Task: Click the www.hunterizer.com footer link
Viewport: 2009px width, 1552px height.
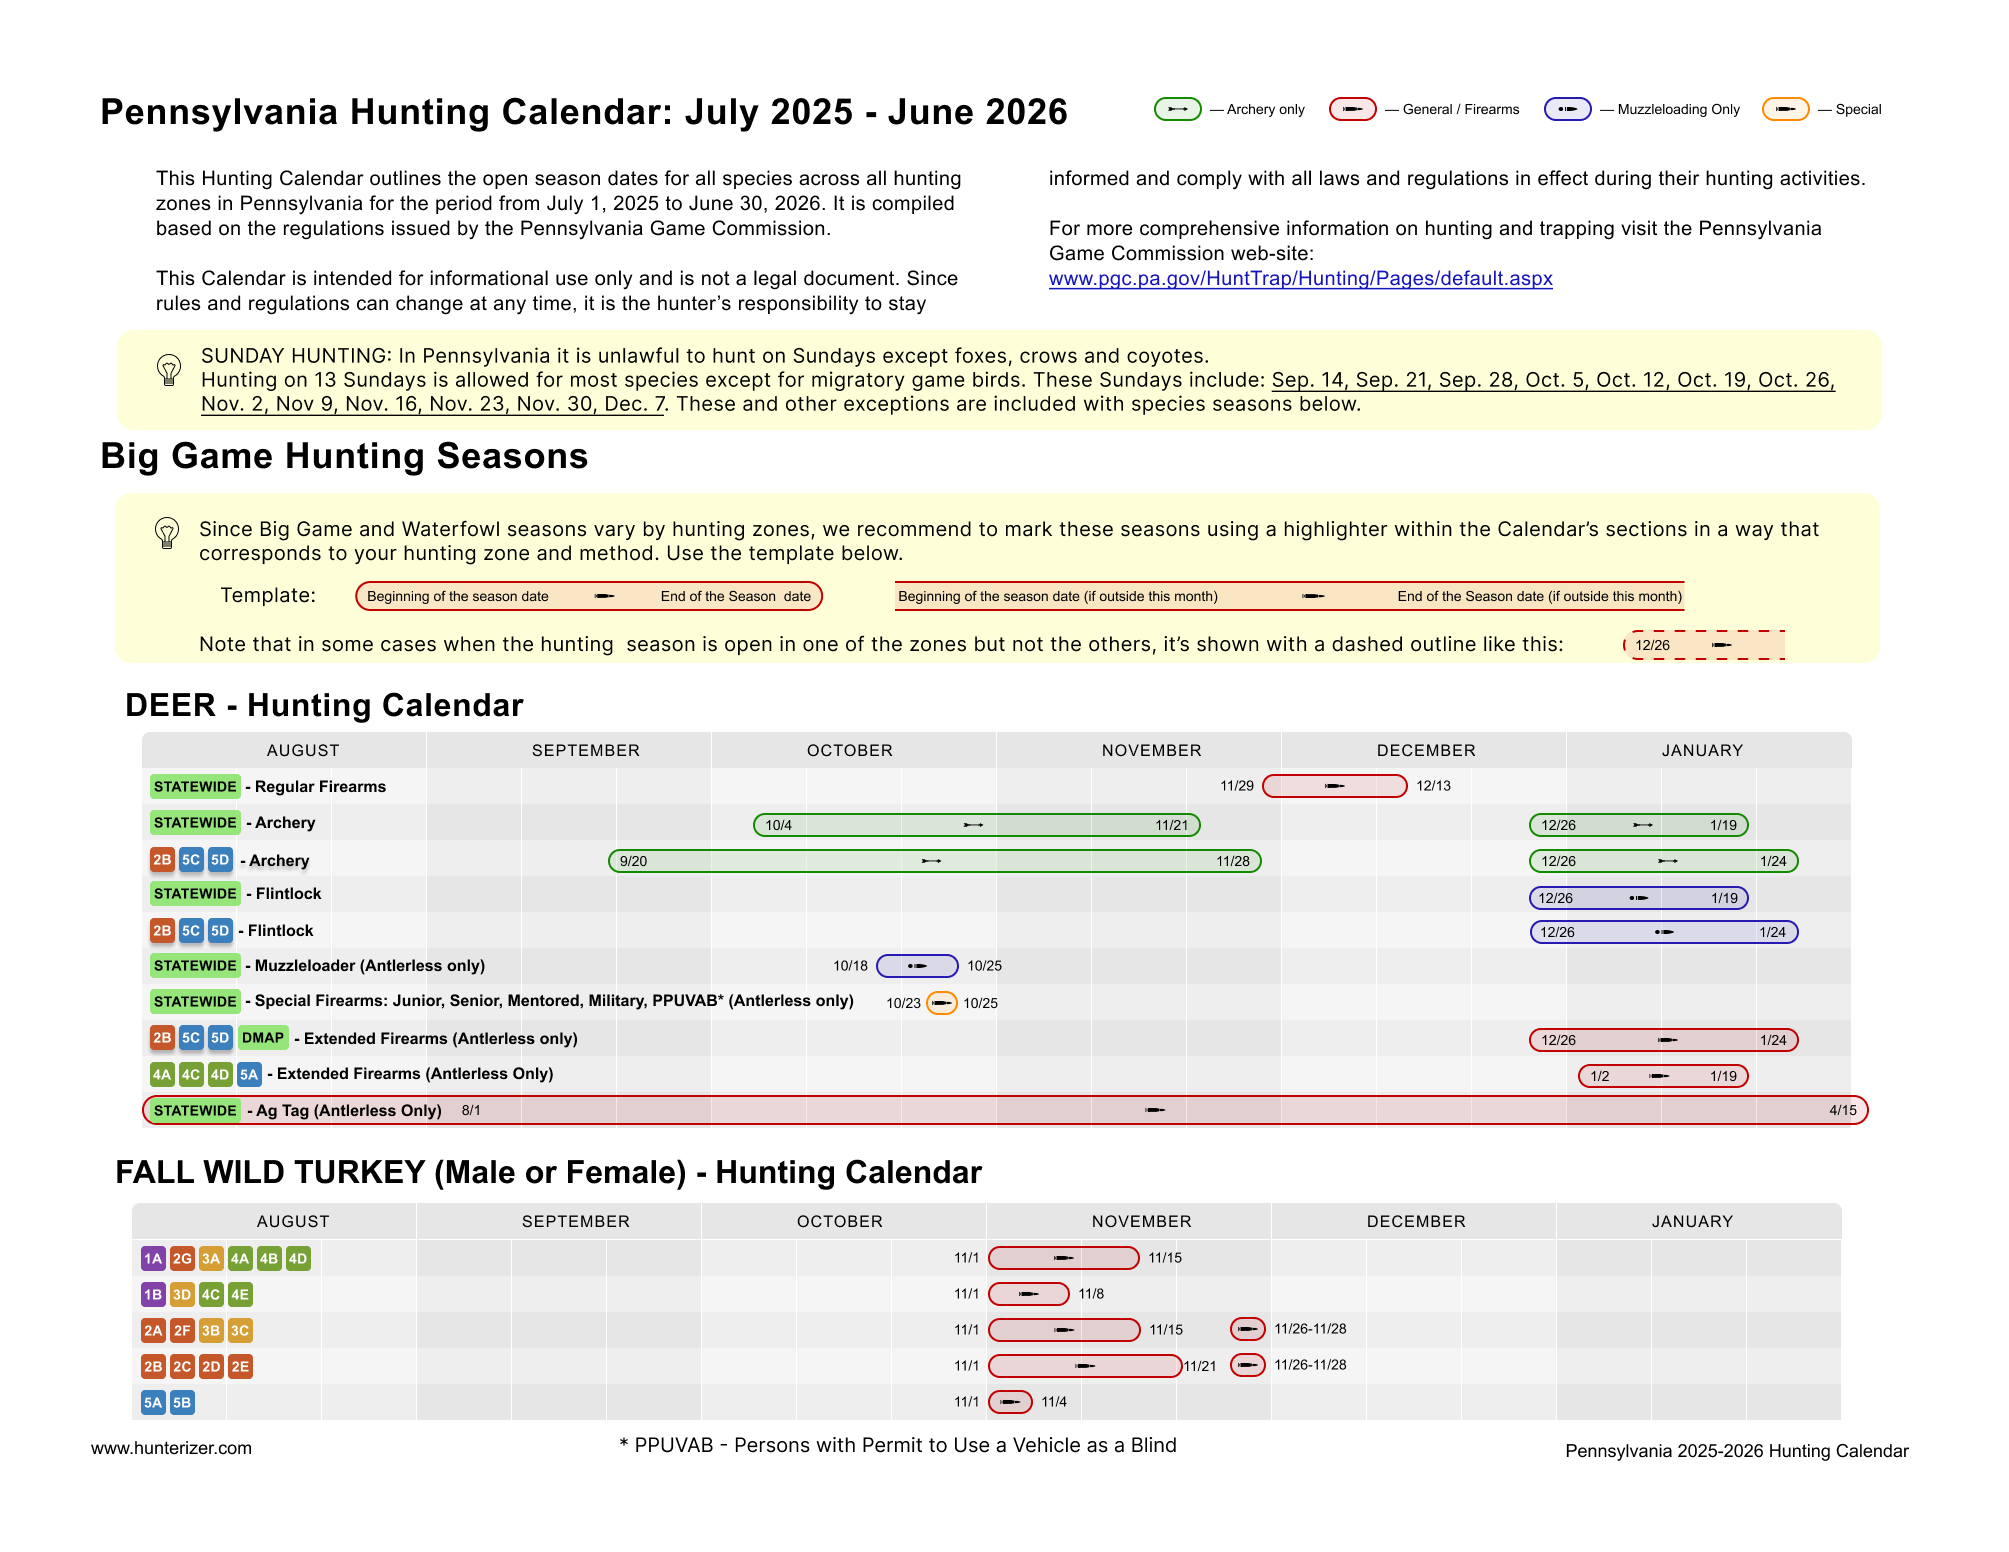Action: click(171, 1448)
